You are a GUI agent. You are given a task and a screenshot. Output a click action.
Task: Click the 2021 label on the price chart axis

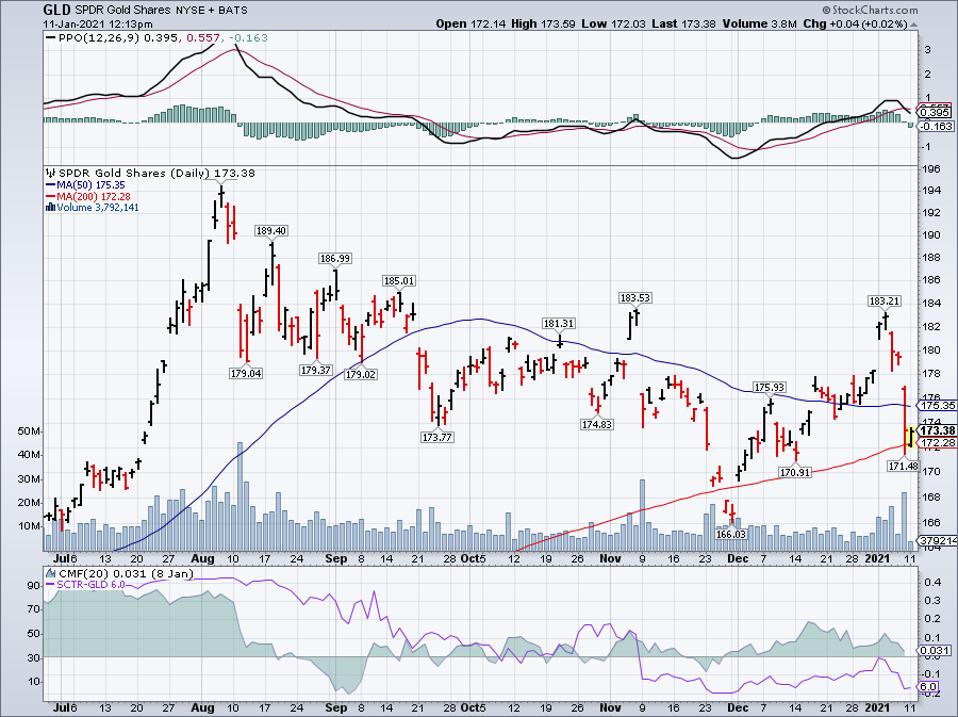point(879,558)
